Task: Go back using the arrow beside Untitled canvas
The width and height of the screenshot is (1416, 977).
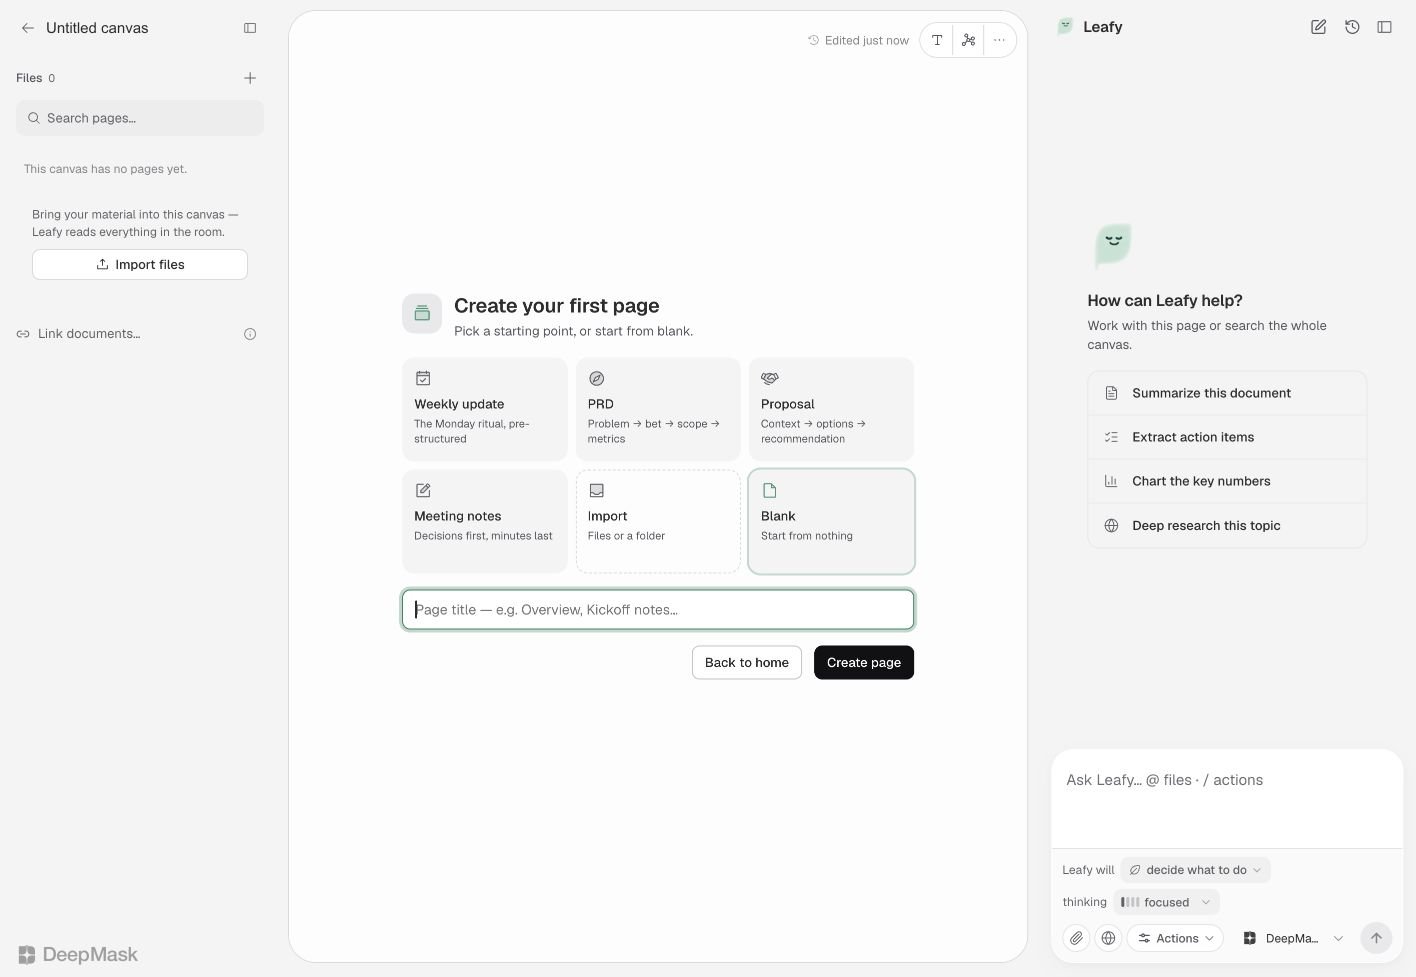Action: coord(28,28)
